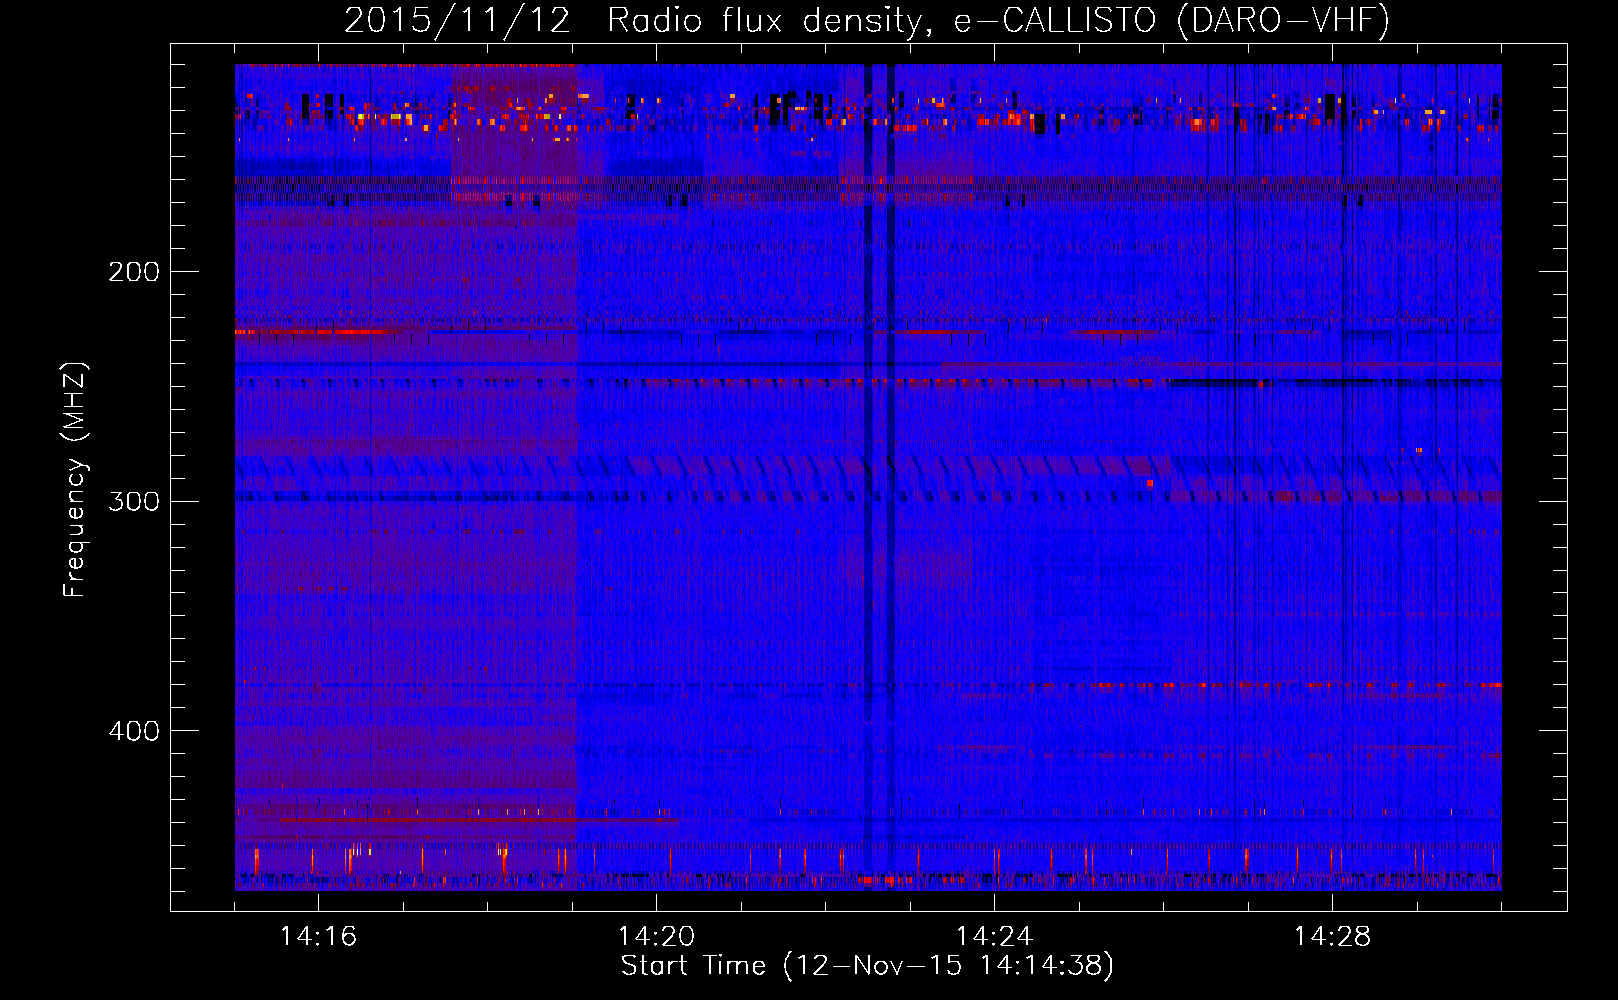The height and width of the screenshot is (1000, 1618).
Task: Select the 400 frequency tick label
Action: (134, 731)
